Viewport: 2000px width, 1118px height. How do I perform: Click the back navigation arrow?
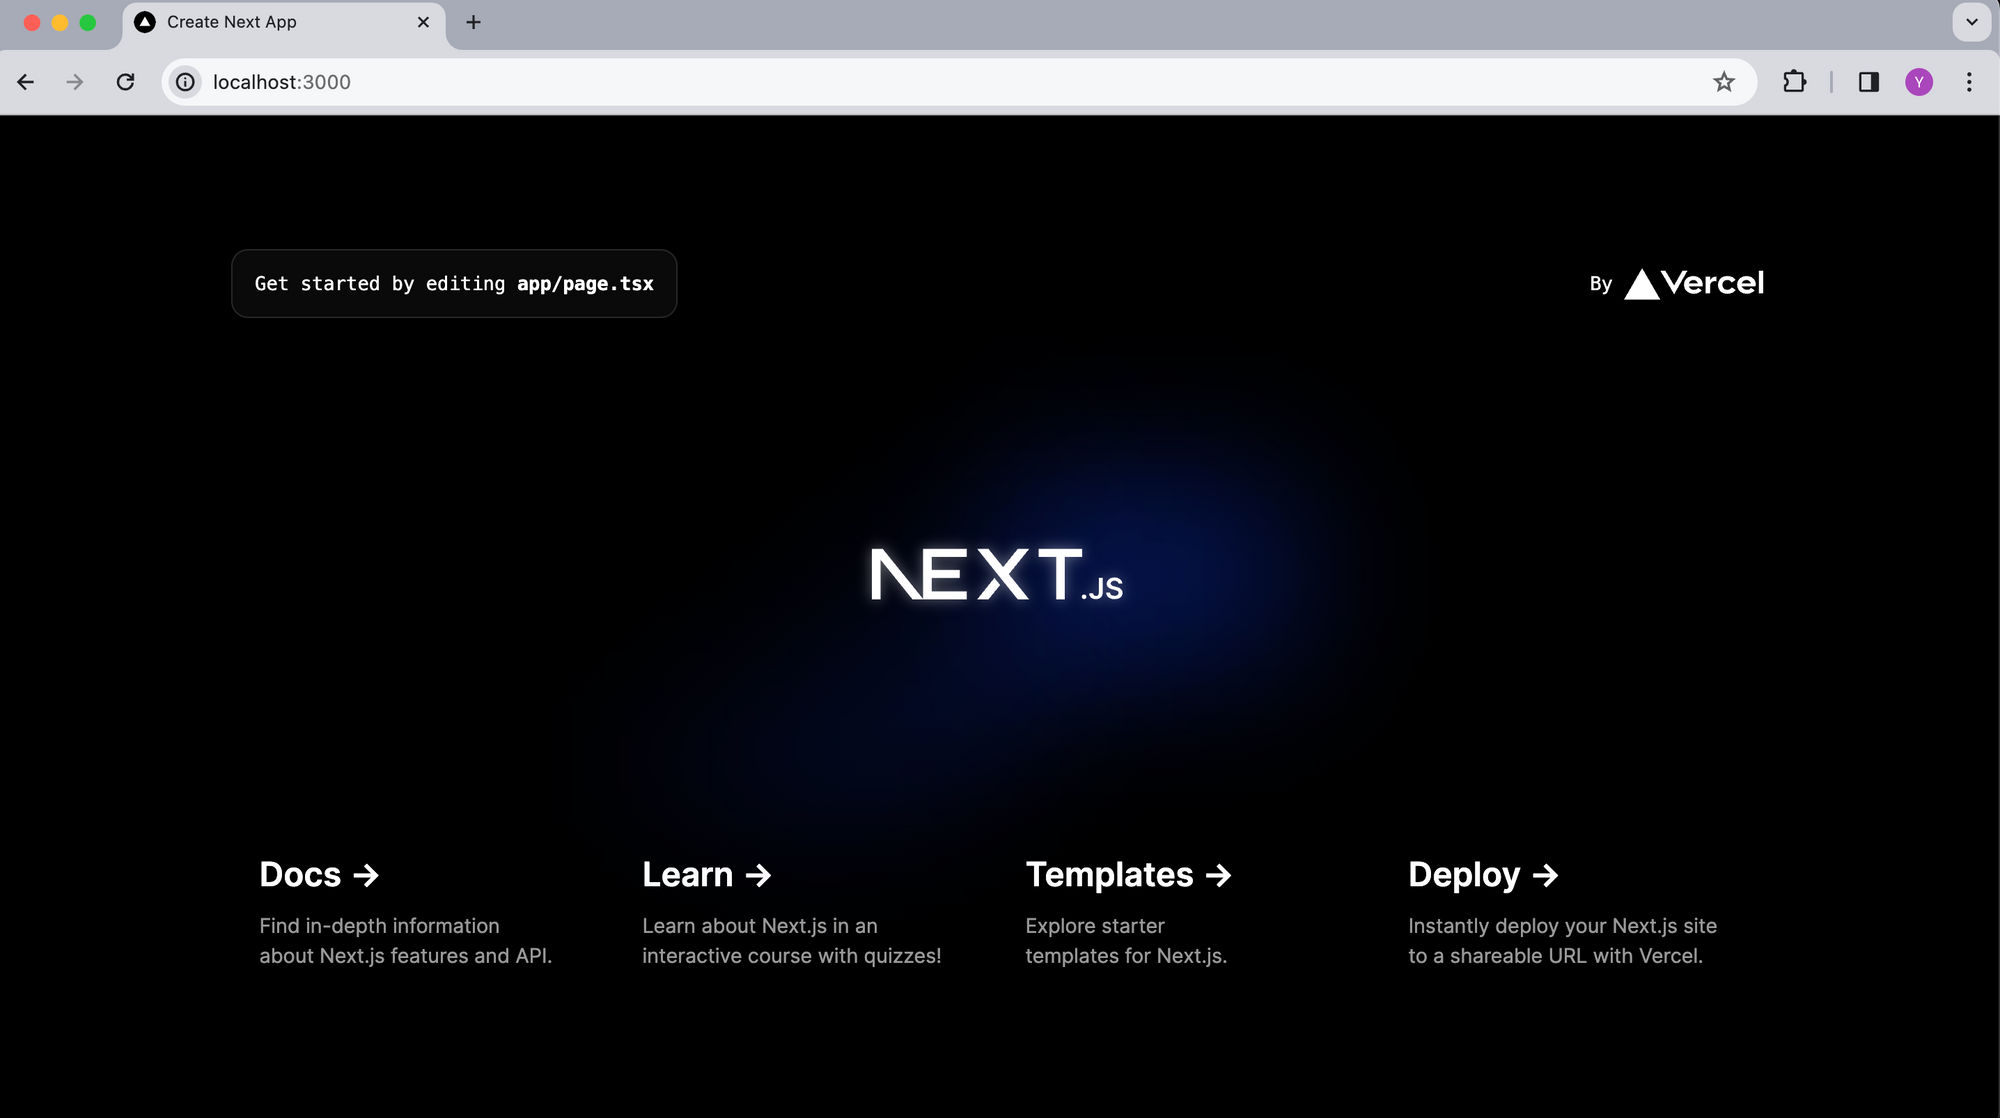27,81
